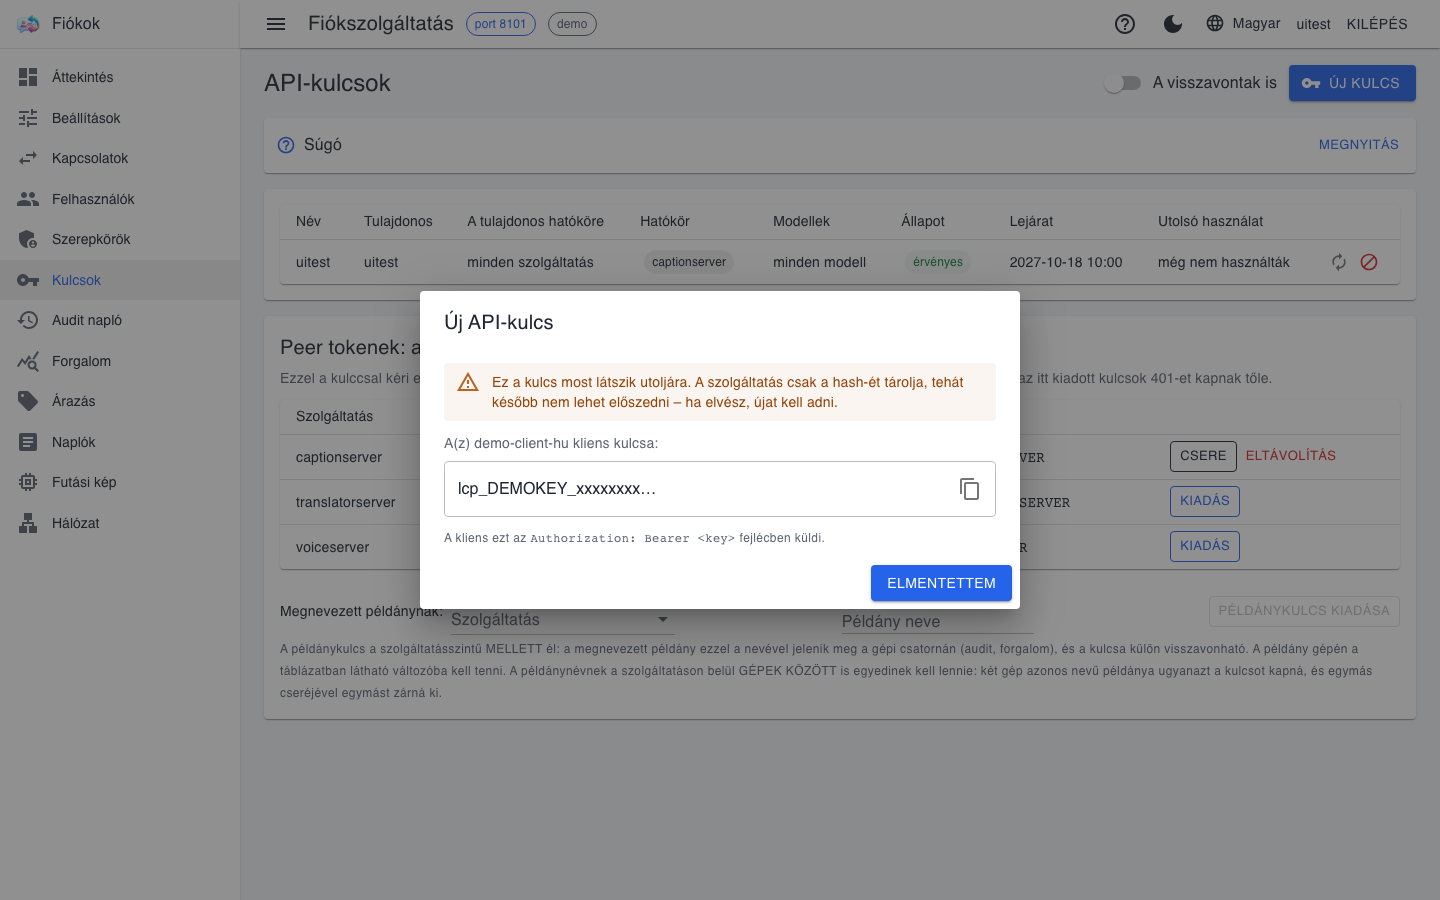Open Naplók in the sidebar
Image resolution: width=1440 pixels, height=900 pixels.
[x=120, y=442]
